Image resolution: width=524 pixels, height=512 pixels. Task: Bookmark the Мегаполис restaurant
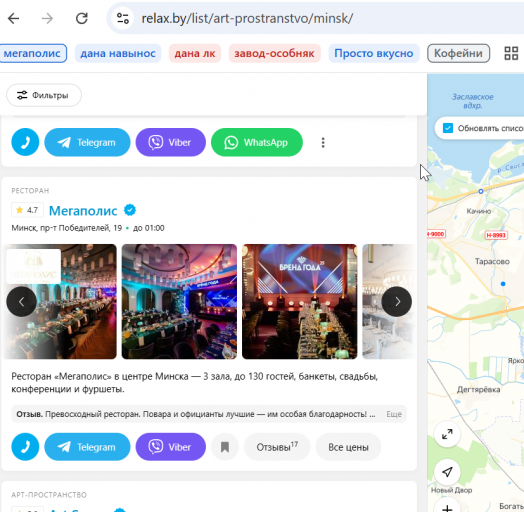point(225,447)
